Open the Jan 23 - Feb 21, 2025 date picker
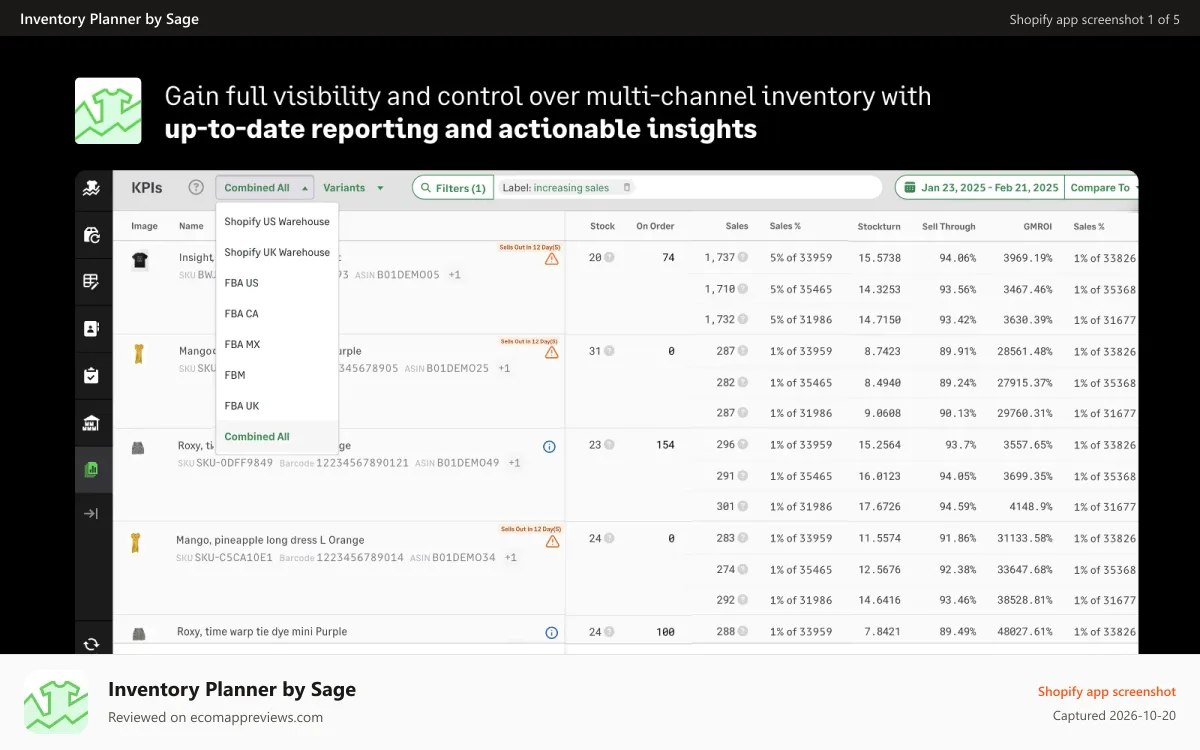This screenshot has height=750, width=1200. [x=980, y=187]
